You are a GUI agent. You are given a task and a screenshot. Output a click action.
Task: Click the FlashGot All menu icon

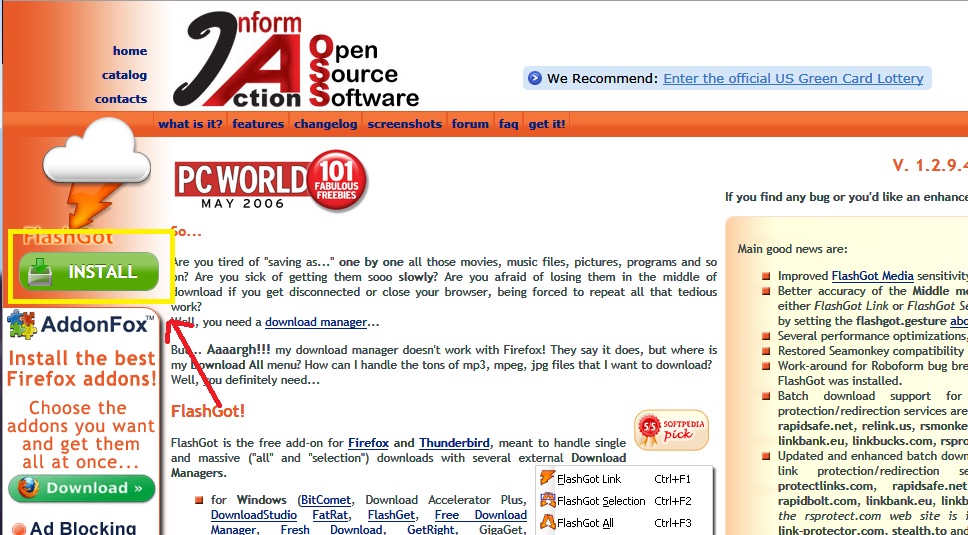point(547,522)
